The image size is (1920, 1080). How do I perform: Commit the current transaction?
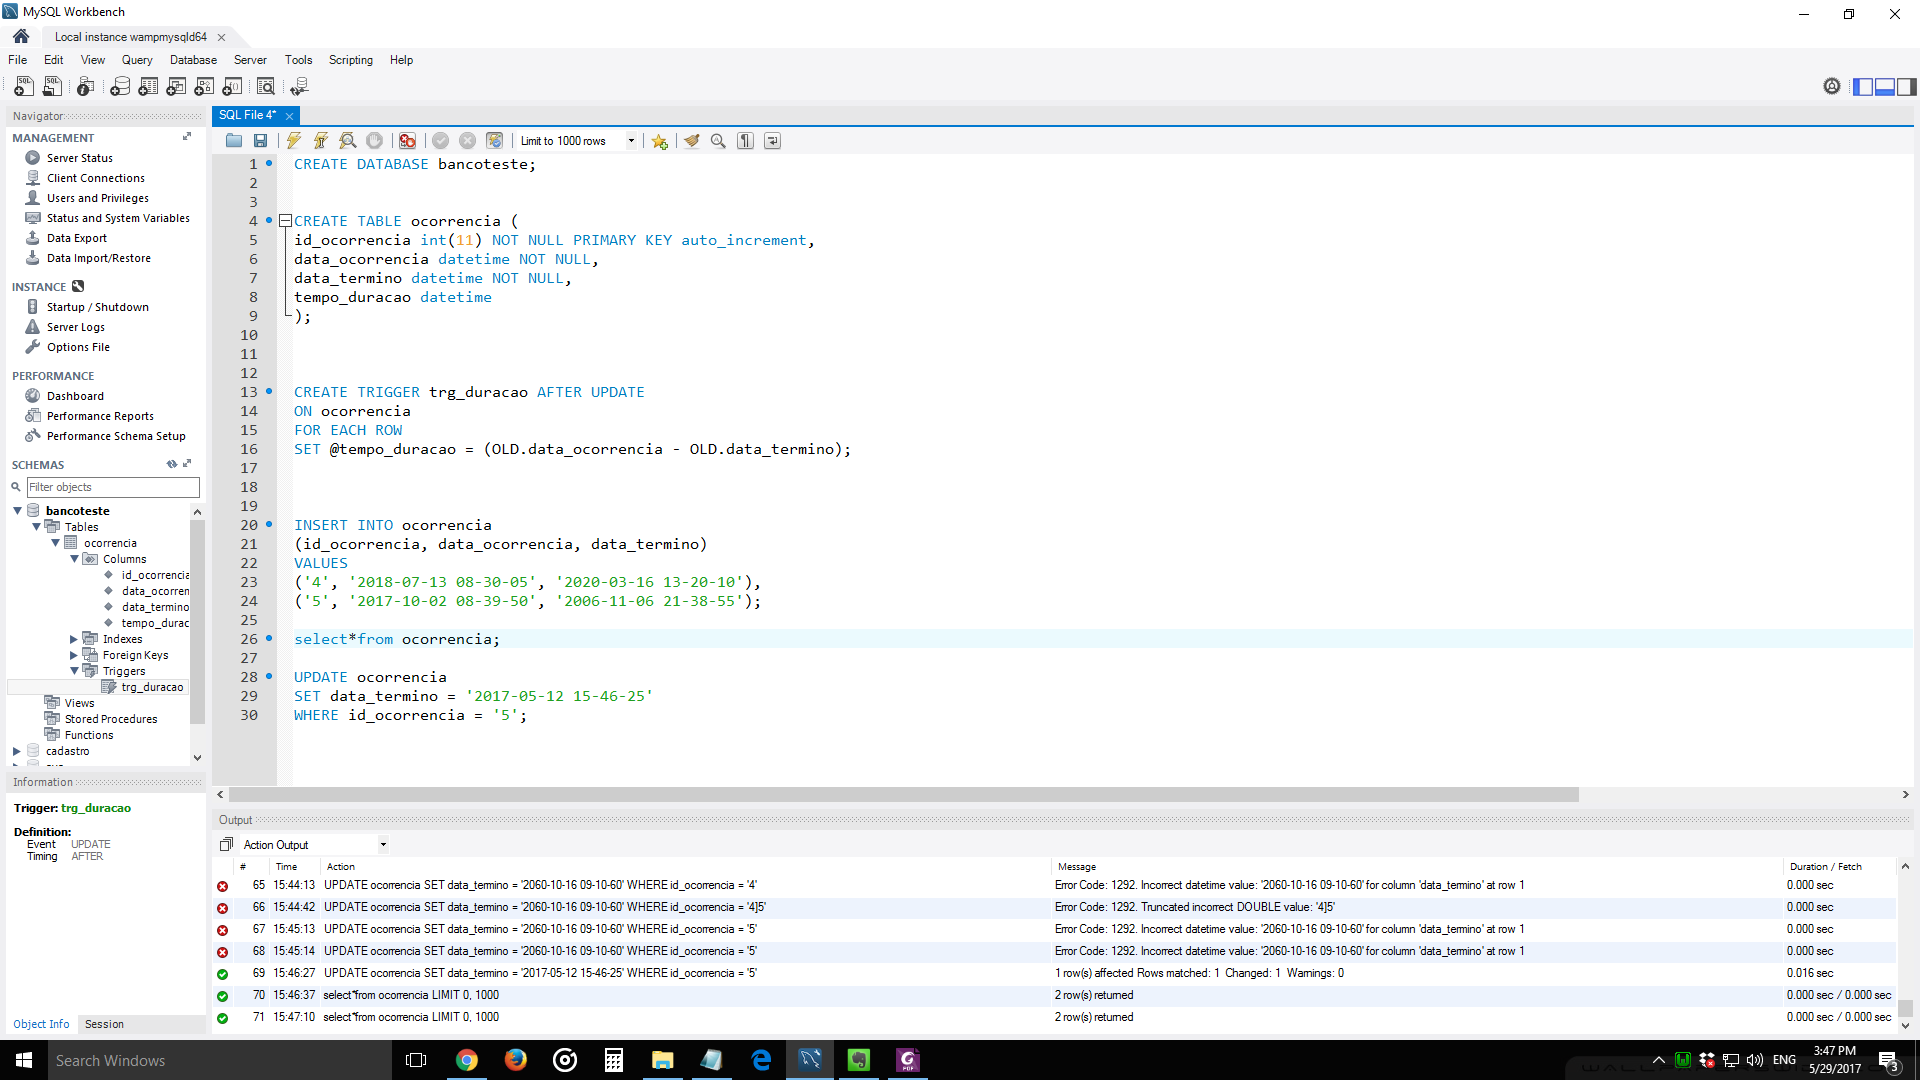[440, 141]
